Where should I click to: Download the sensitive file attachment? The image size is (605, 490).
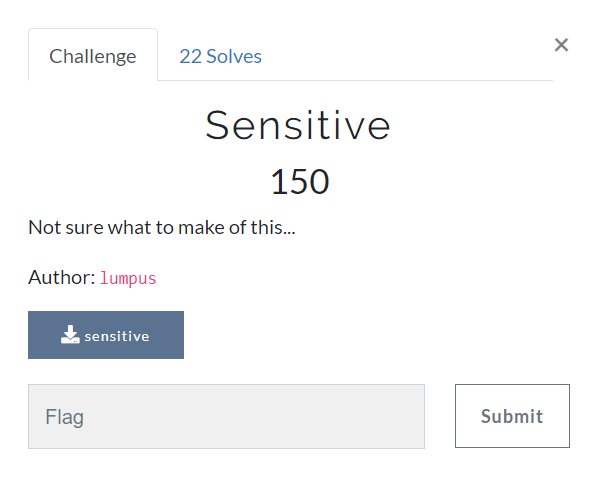pos(106,335)
